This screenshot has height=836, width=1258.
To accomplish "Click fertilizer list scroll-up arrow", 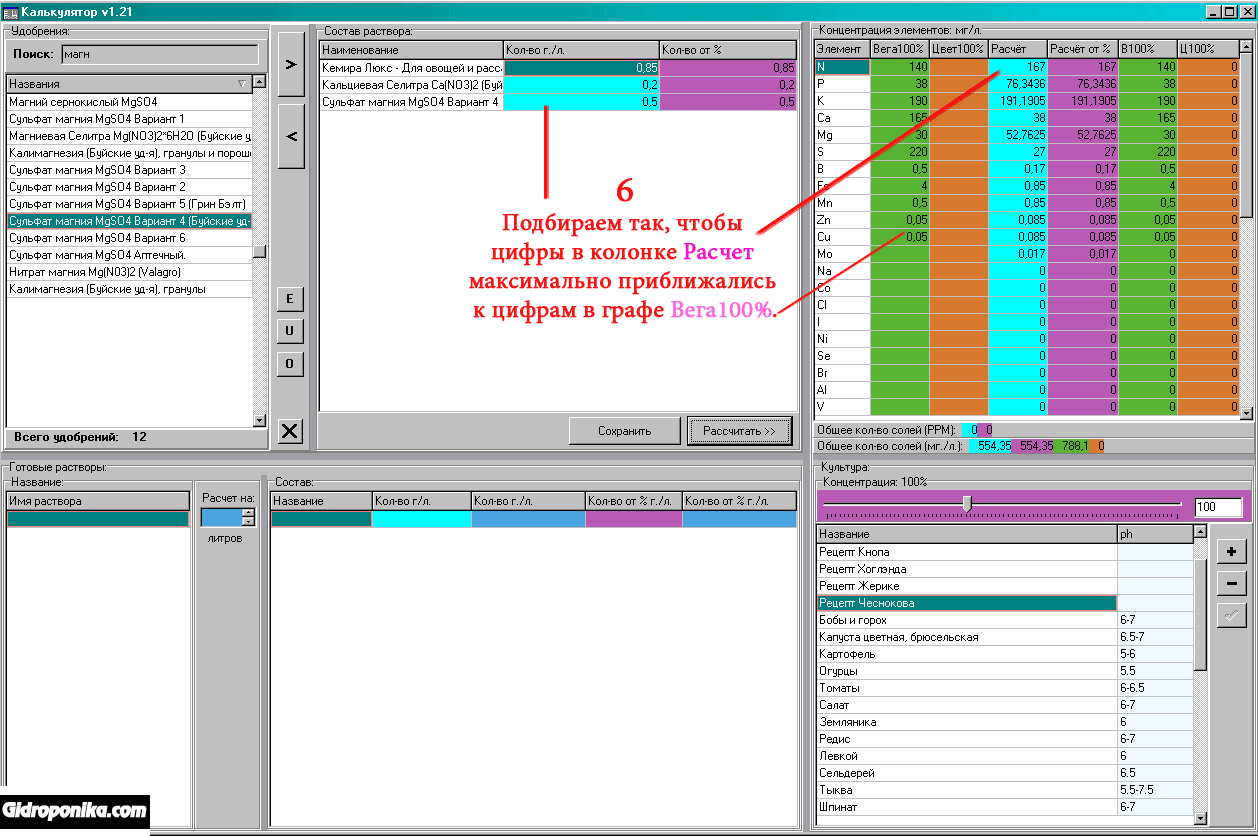I will coord(259,83).
